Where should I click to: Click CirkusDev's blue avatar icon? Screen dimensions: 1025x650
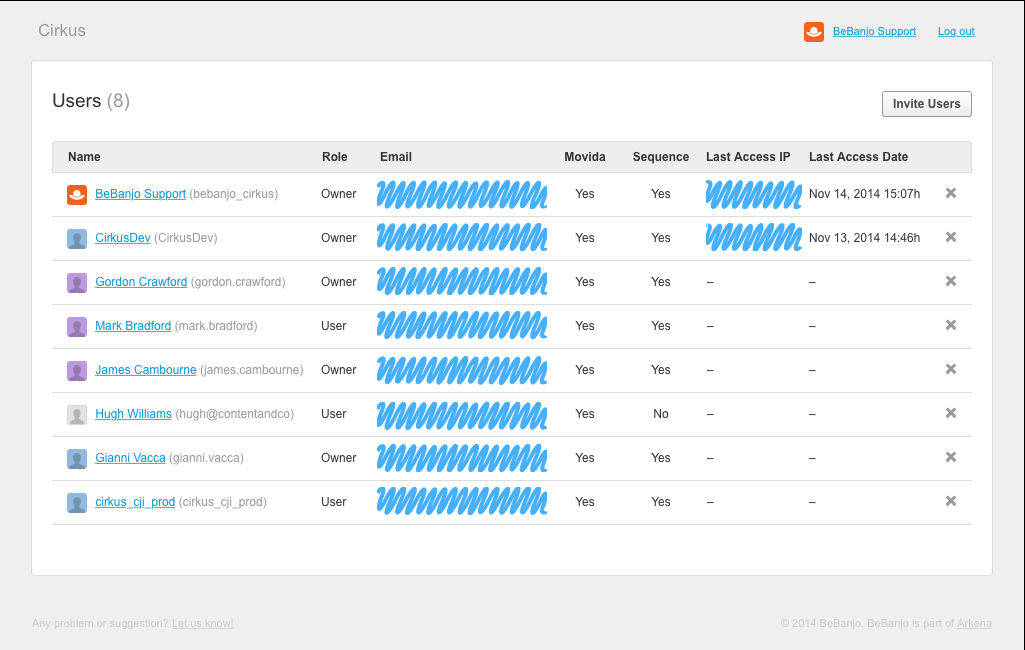coord(77,239)
